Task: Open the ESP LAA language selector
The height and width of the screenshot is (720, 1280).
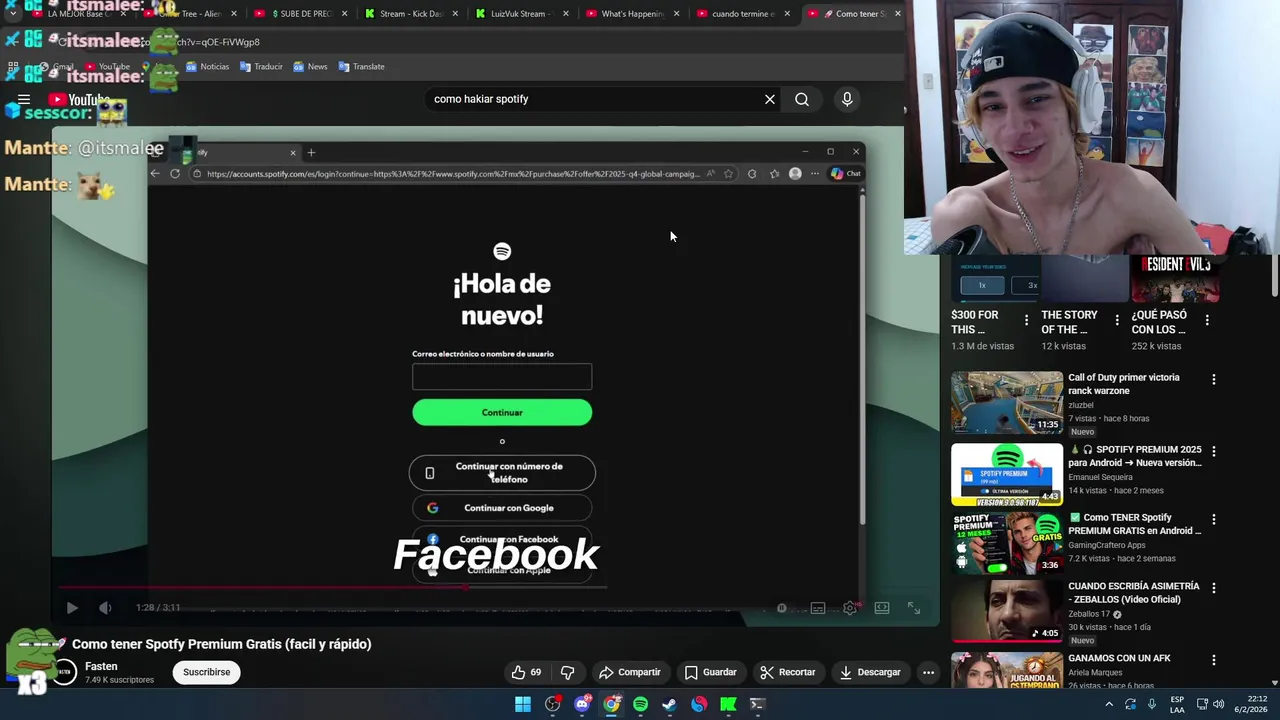Action: click(x=1178, y=704)
